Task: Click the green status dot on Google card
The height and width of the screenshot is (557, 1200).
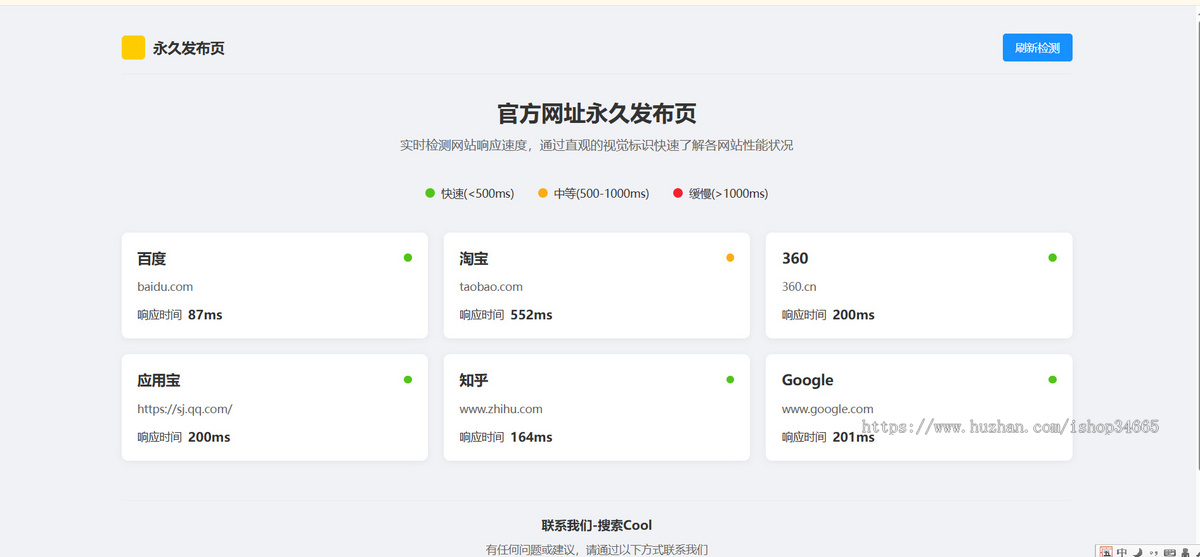Action: [x=1052, y=380]
